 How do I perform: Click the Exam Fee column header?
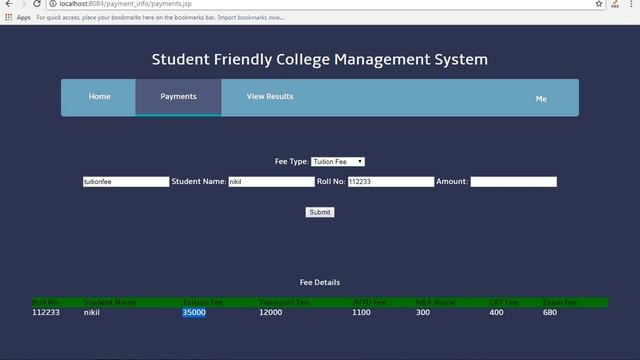click(x=560, y=302)
